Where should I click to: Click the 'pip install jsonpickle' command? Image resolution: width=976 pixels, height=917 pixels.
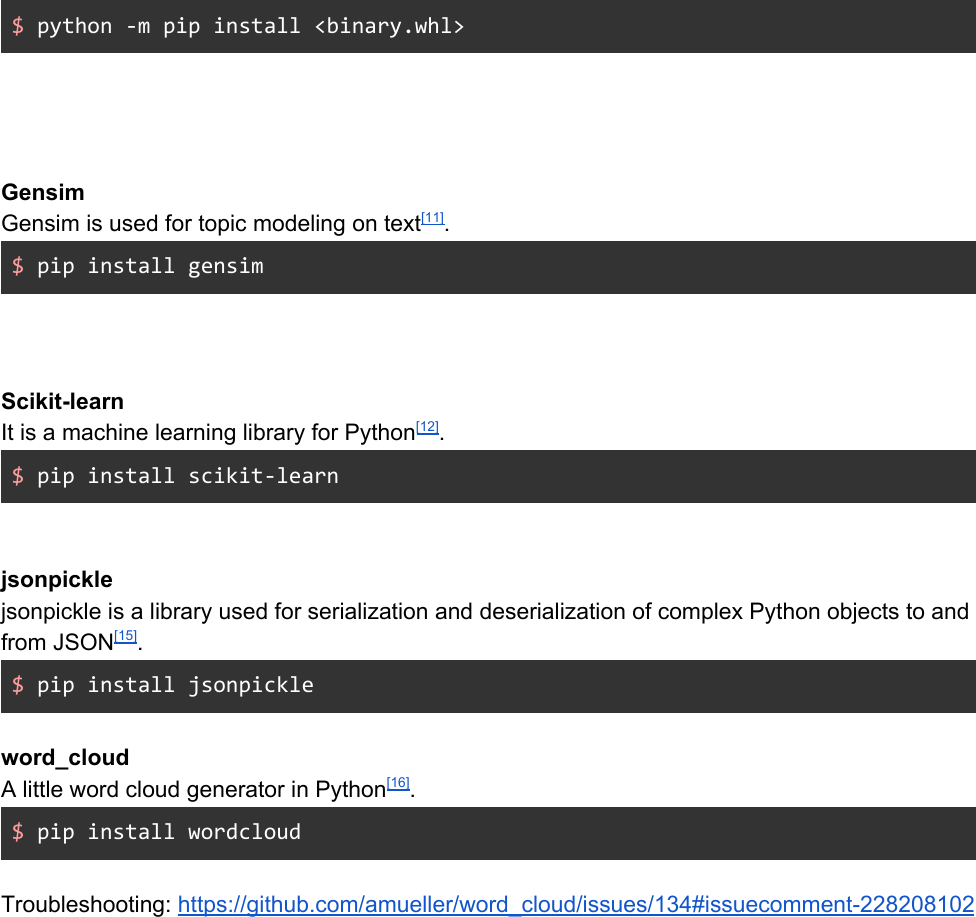click(176, 685)
